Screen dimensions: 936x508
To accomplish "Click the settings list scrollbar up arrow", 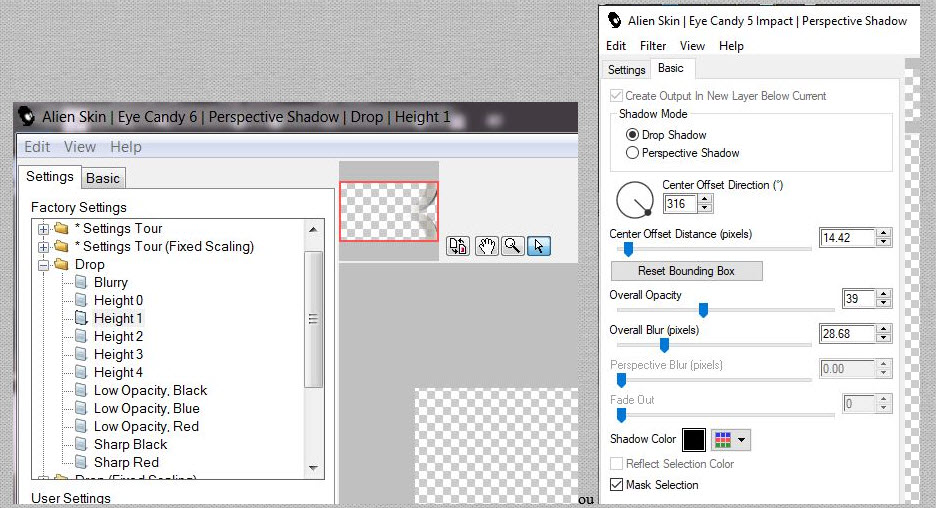I will pyautogui.click(x=313, y=229).
